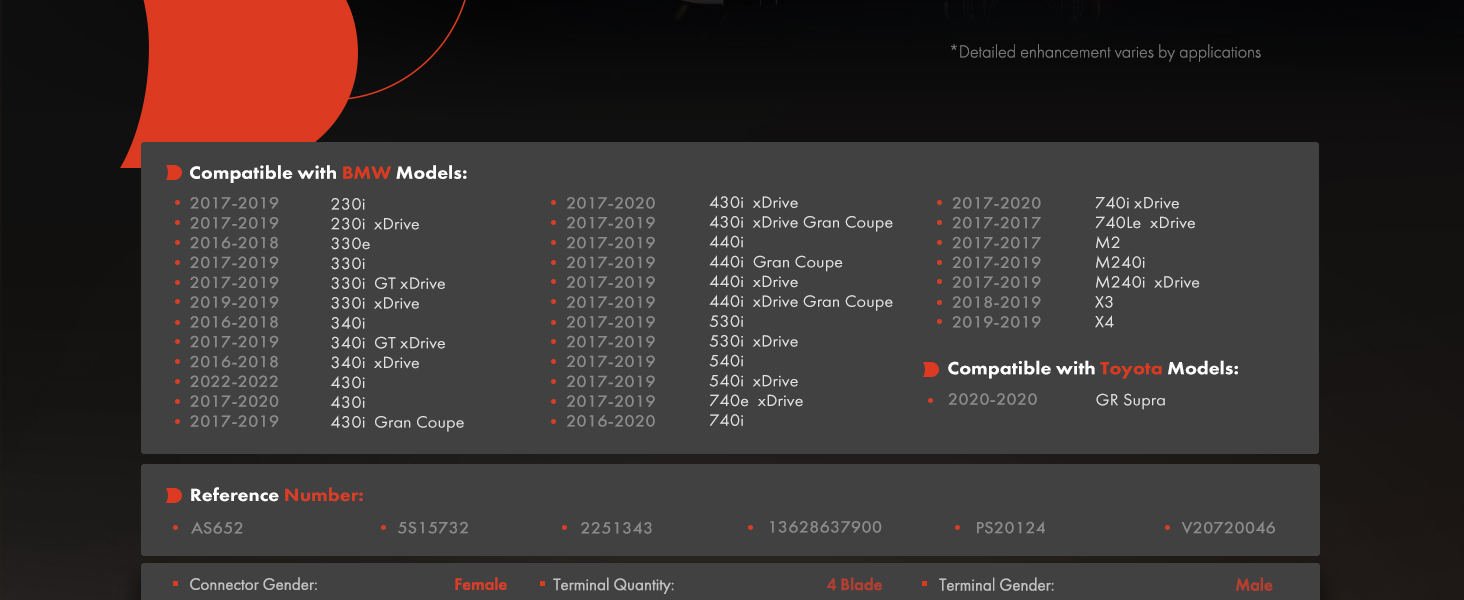Click the "Compatible with Toyota Models:" heading
Image resolution: width=1464 pixels, height=600 pixels.
[1093, 369]
